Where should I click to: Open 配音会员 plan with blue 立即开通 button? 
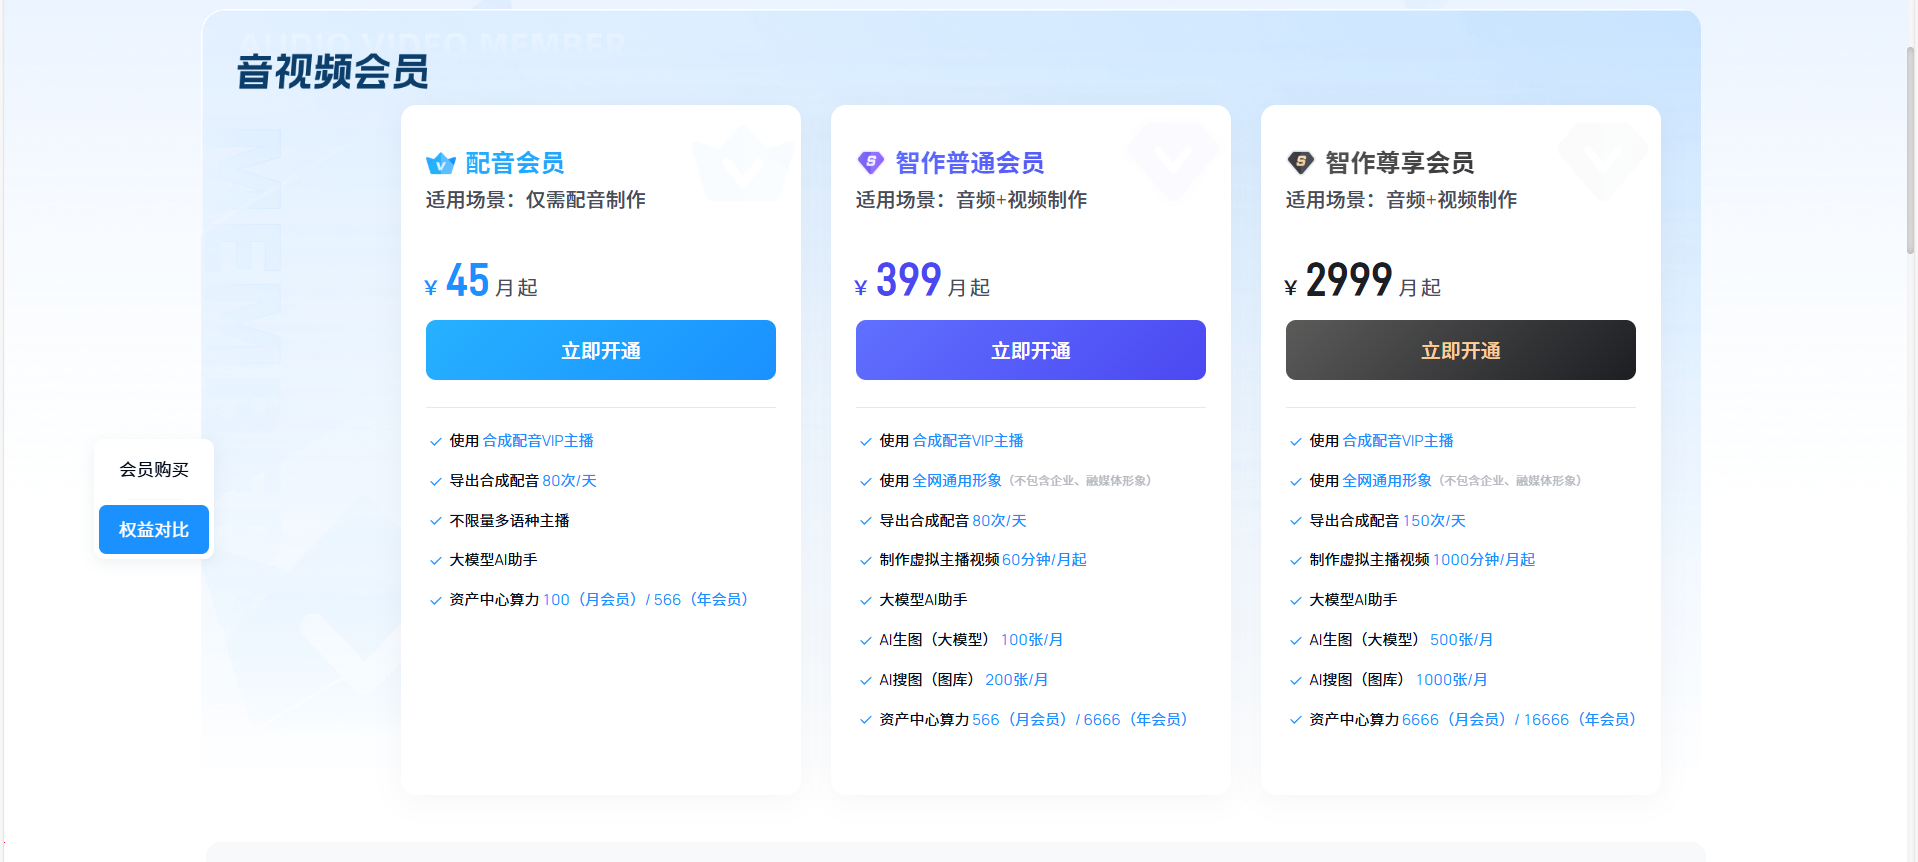[x=600, y=350]
